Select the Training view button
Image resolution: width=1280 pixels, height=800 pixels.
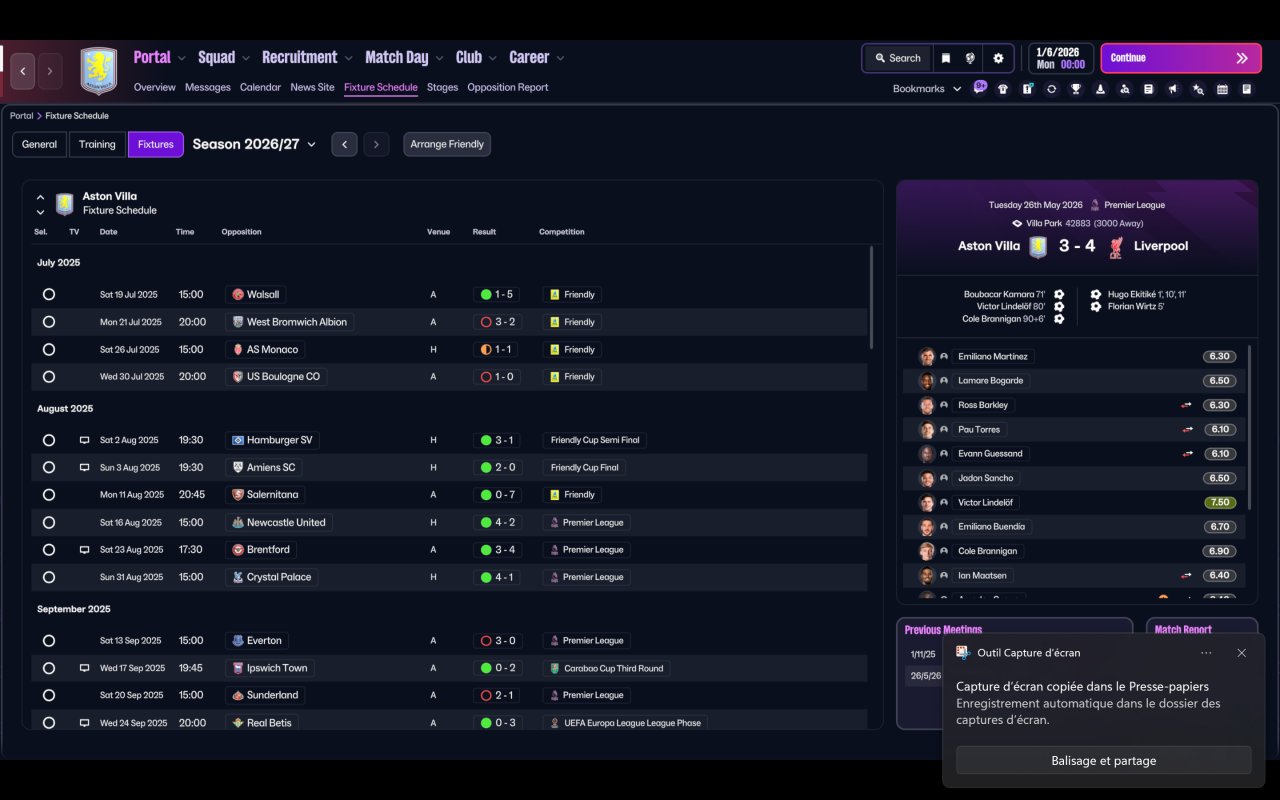click(97, 144)
